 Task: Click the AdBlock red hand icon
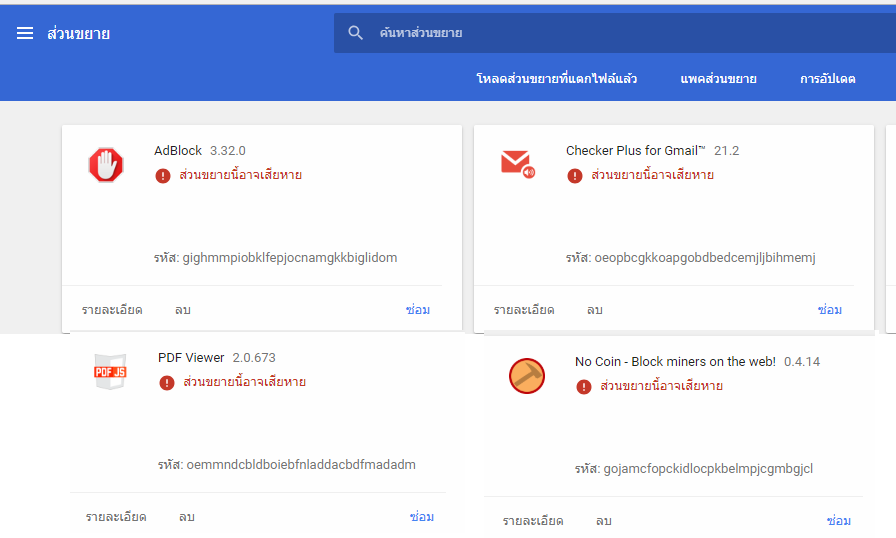[106, 165]
